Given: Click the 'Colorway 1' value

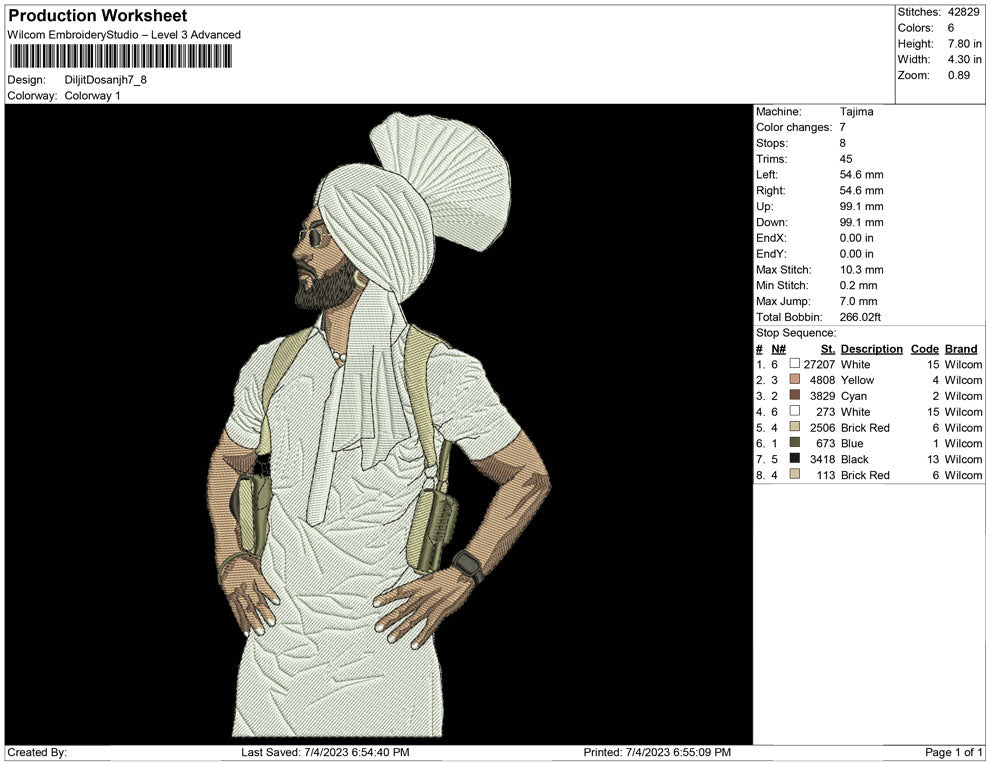Looking at the screenshot, I should click(x=92, y=96).
